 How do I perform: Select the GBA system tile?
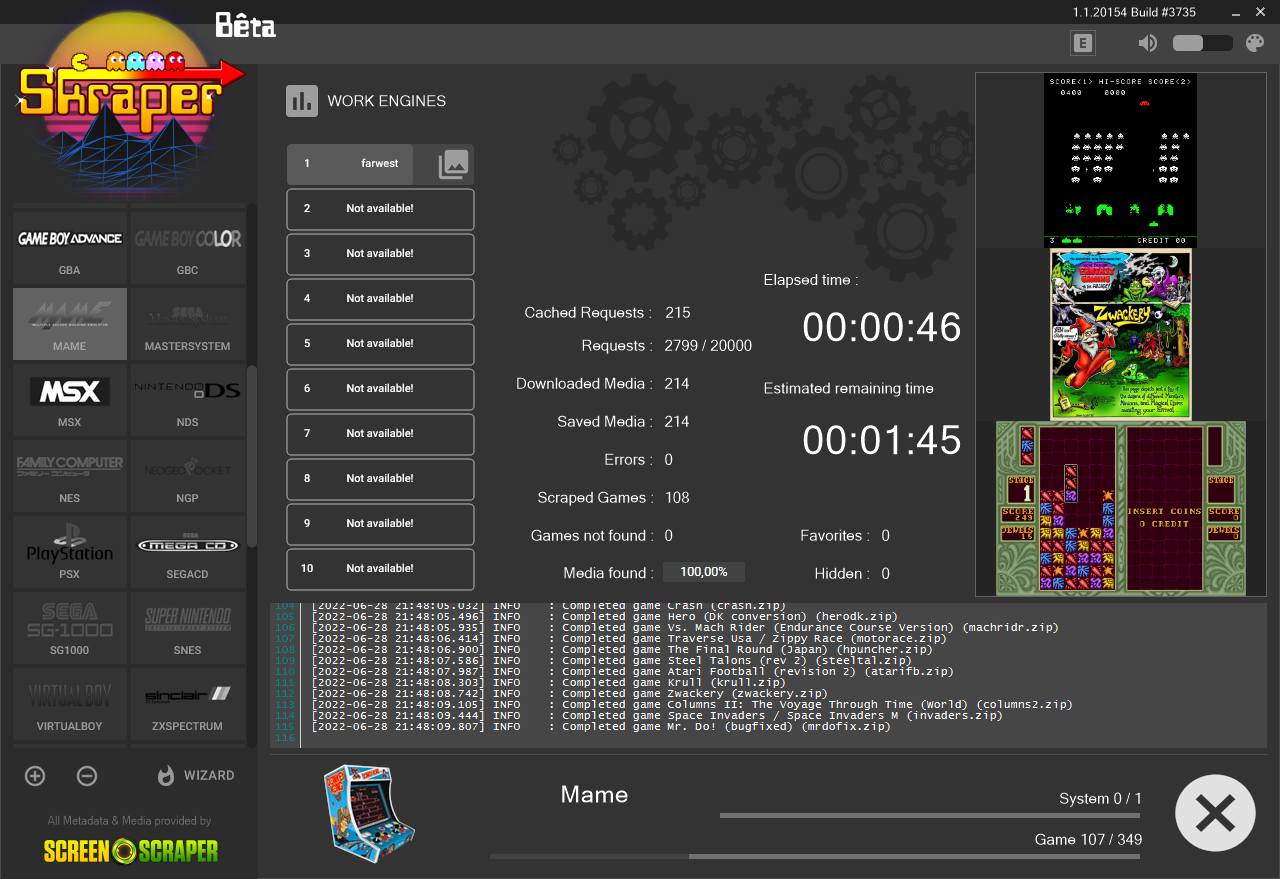click(70, 247)
